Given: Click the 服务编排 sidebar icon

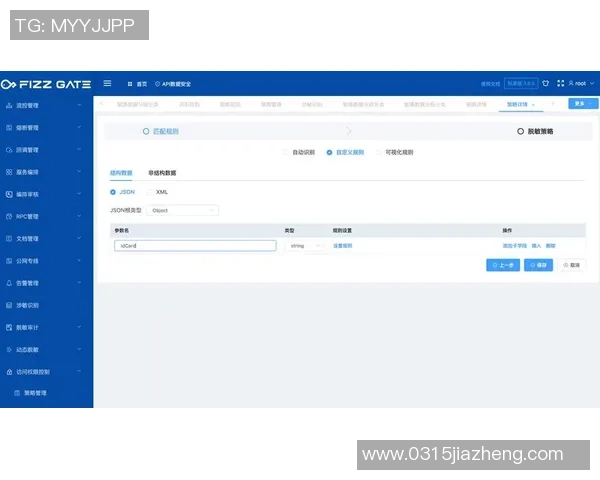Looking at the screenshot, I should tap(9, 172).
